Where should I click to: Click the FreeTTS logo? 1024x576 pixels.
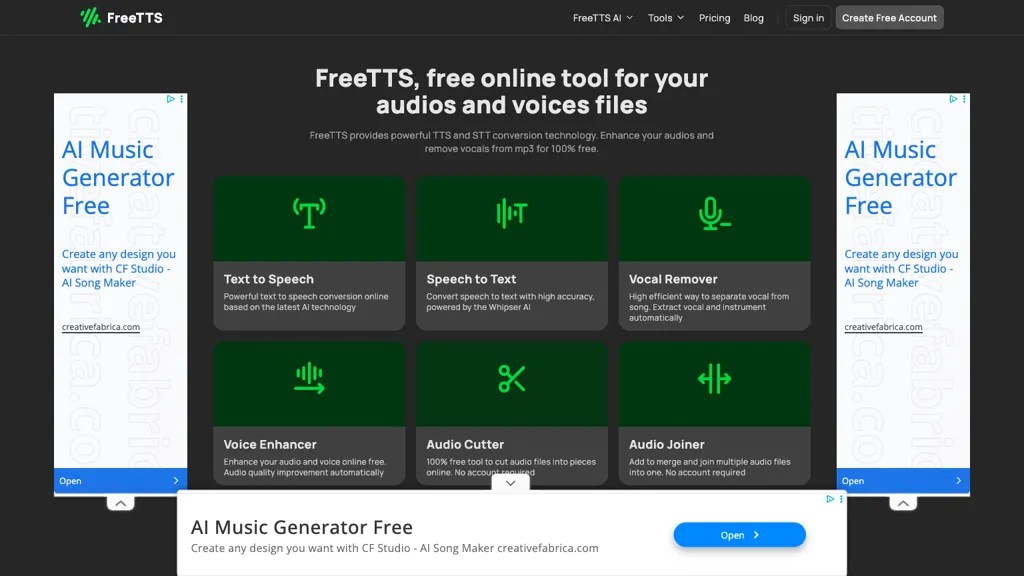click(120, 17)
